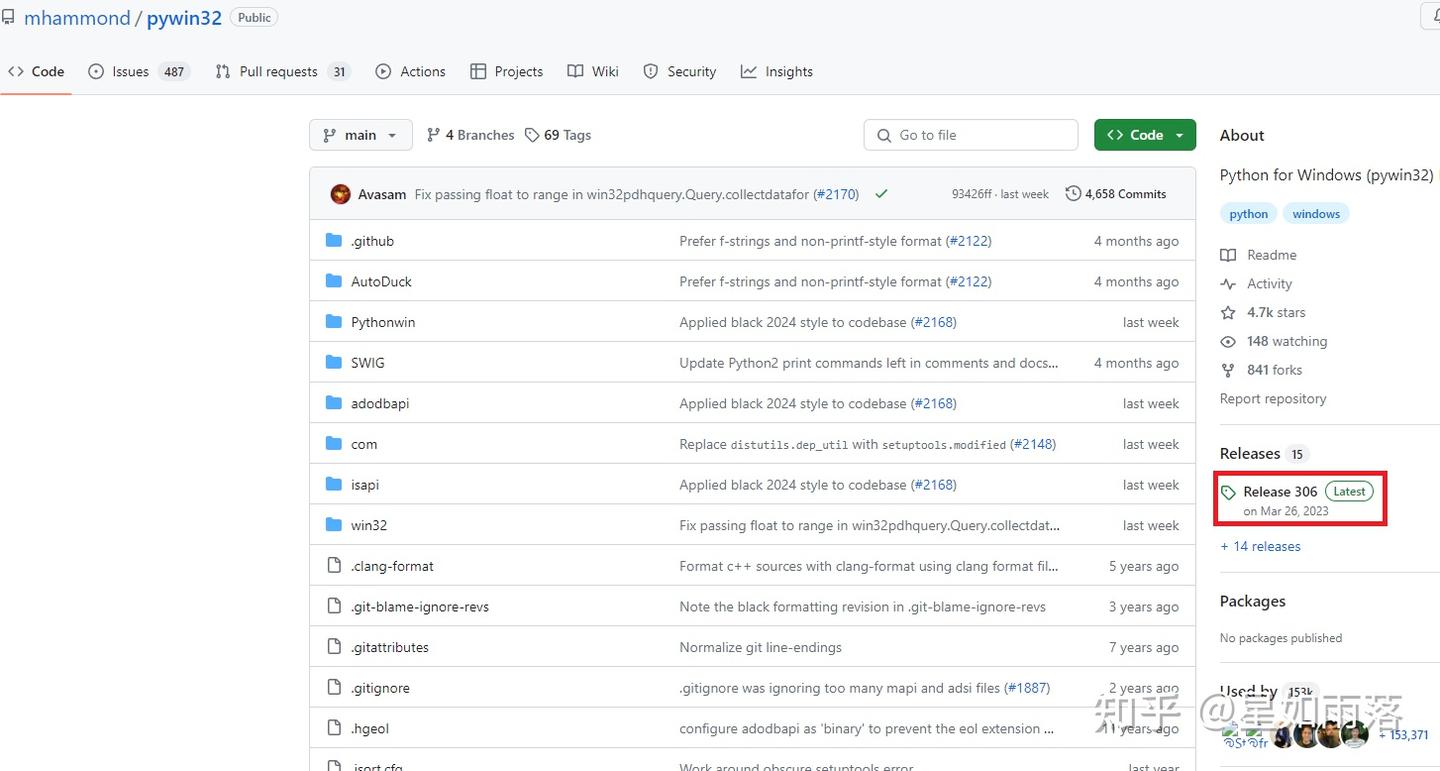Click the win32 folder icon

click(x=334, y=525)
